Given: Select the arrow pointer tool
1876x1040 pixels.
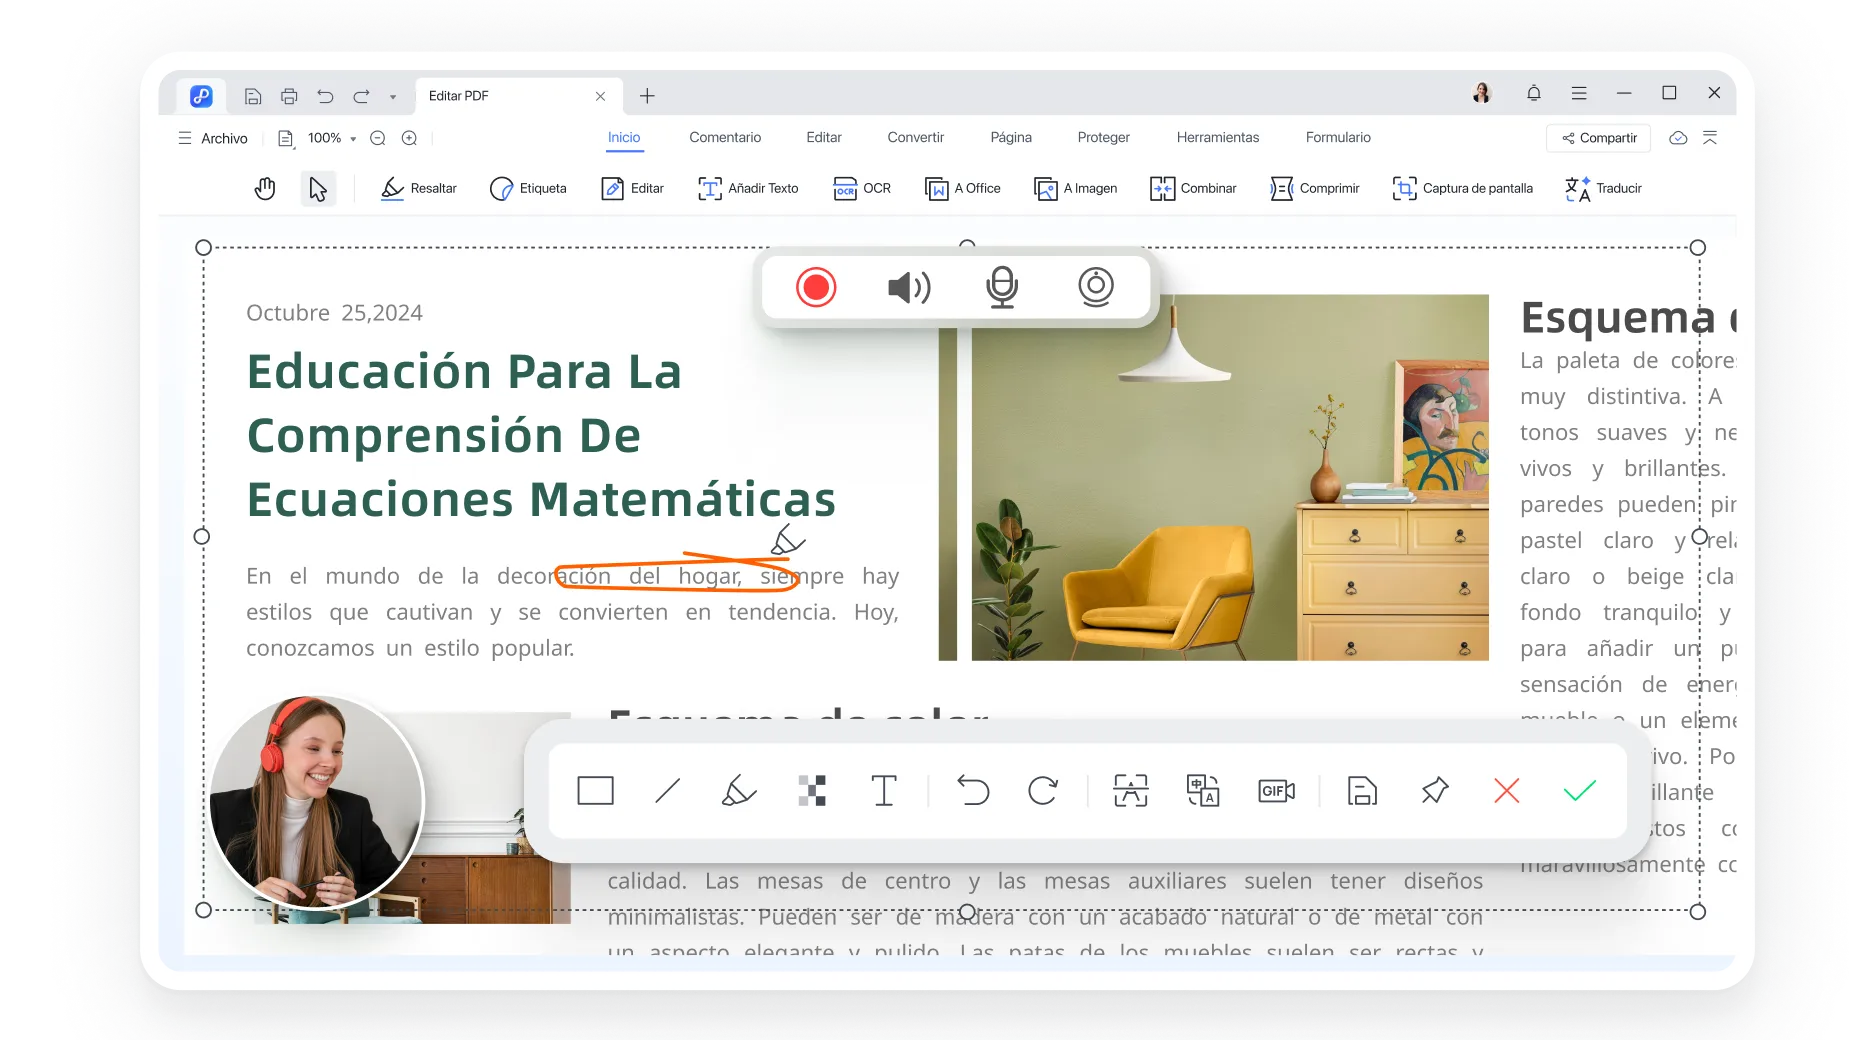Looking at the screenshot, I should [318, 188].
